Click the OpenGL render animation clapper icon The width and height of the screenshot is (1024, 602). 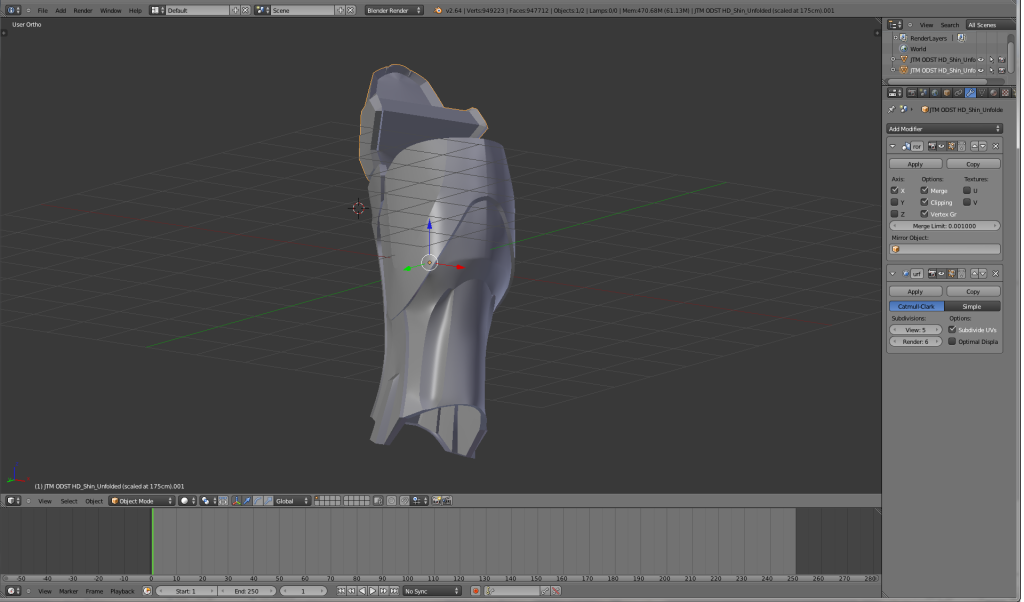pyautogui.click(x=447, y=501)
